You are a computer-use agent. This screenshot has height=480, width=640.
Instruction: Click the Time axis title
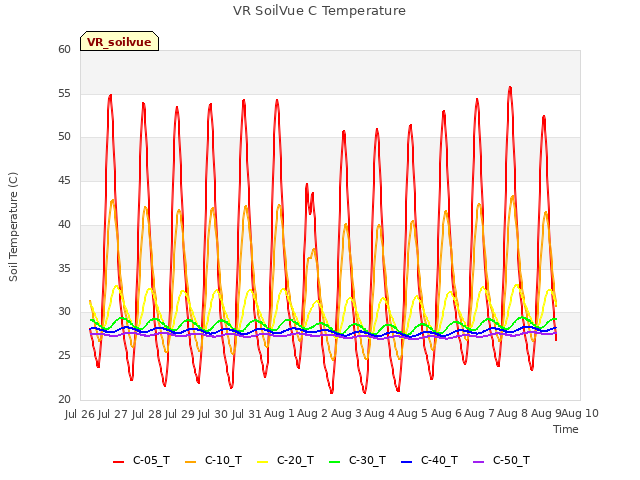[566, 429]
